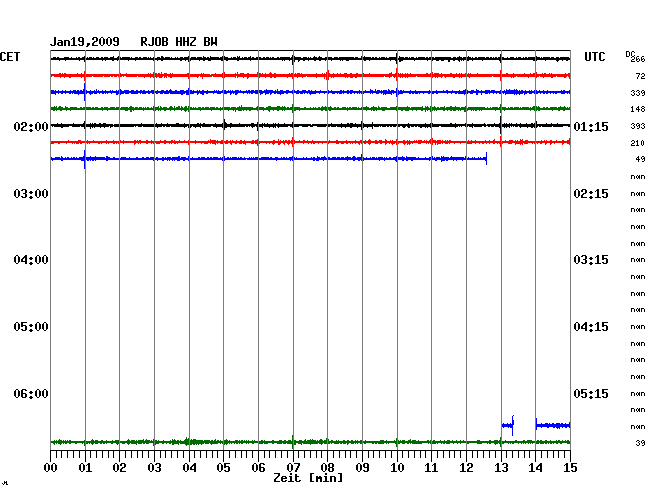Click the DC value 148

tap(638, 109)
